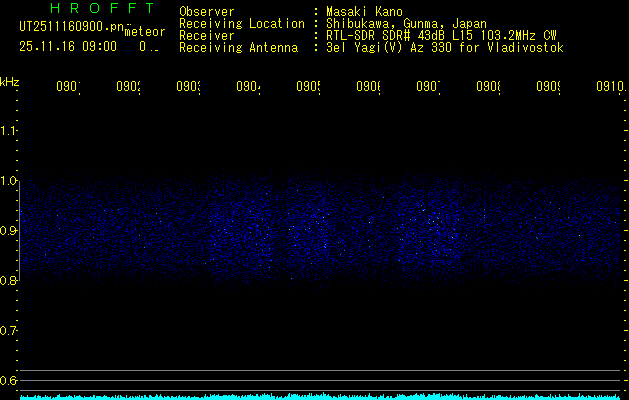
Task: Select 'Shibukawa, Gunma, Japan' location text
Action: point(406,24)
